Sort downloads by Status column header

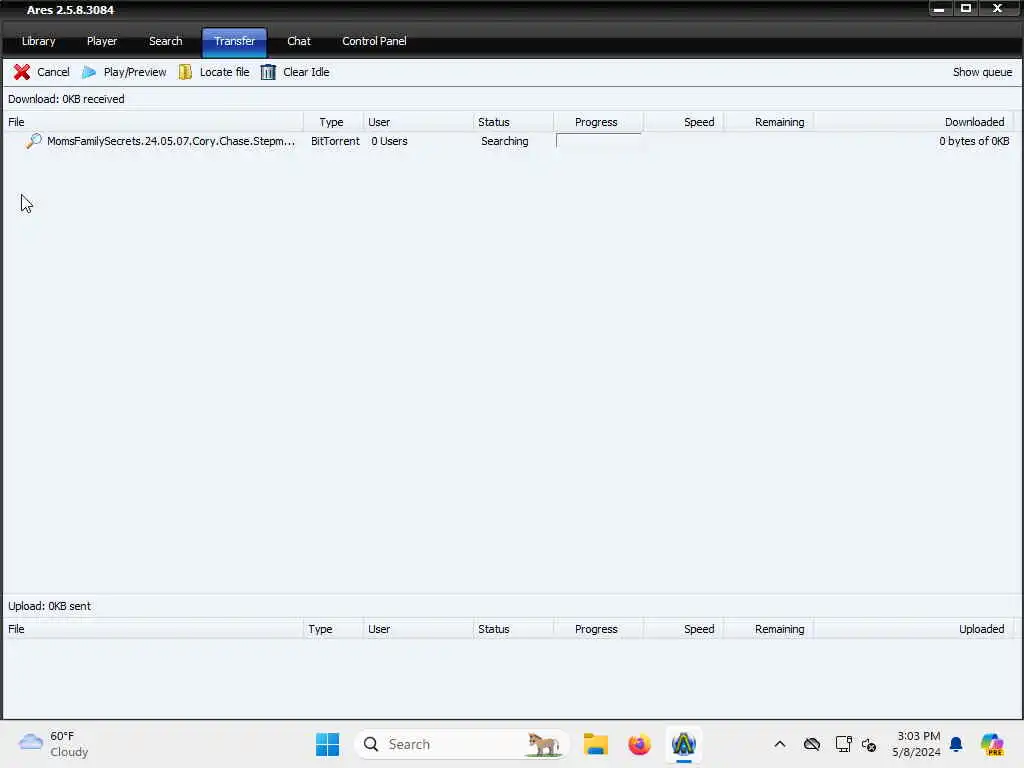pos(513,122)
